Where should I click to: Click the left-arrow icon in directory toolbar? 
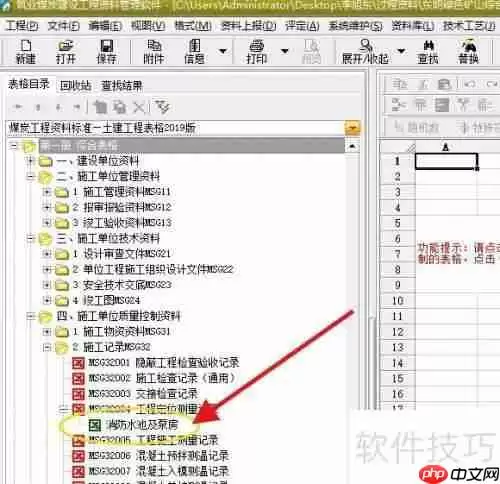coord(18,107)
